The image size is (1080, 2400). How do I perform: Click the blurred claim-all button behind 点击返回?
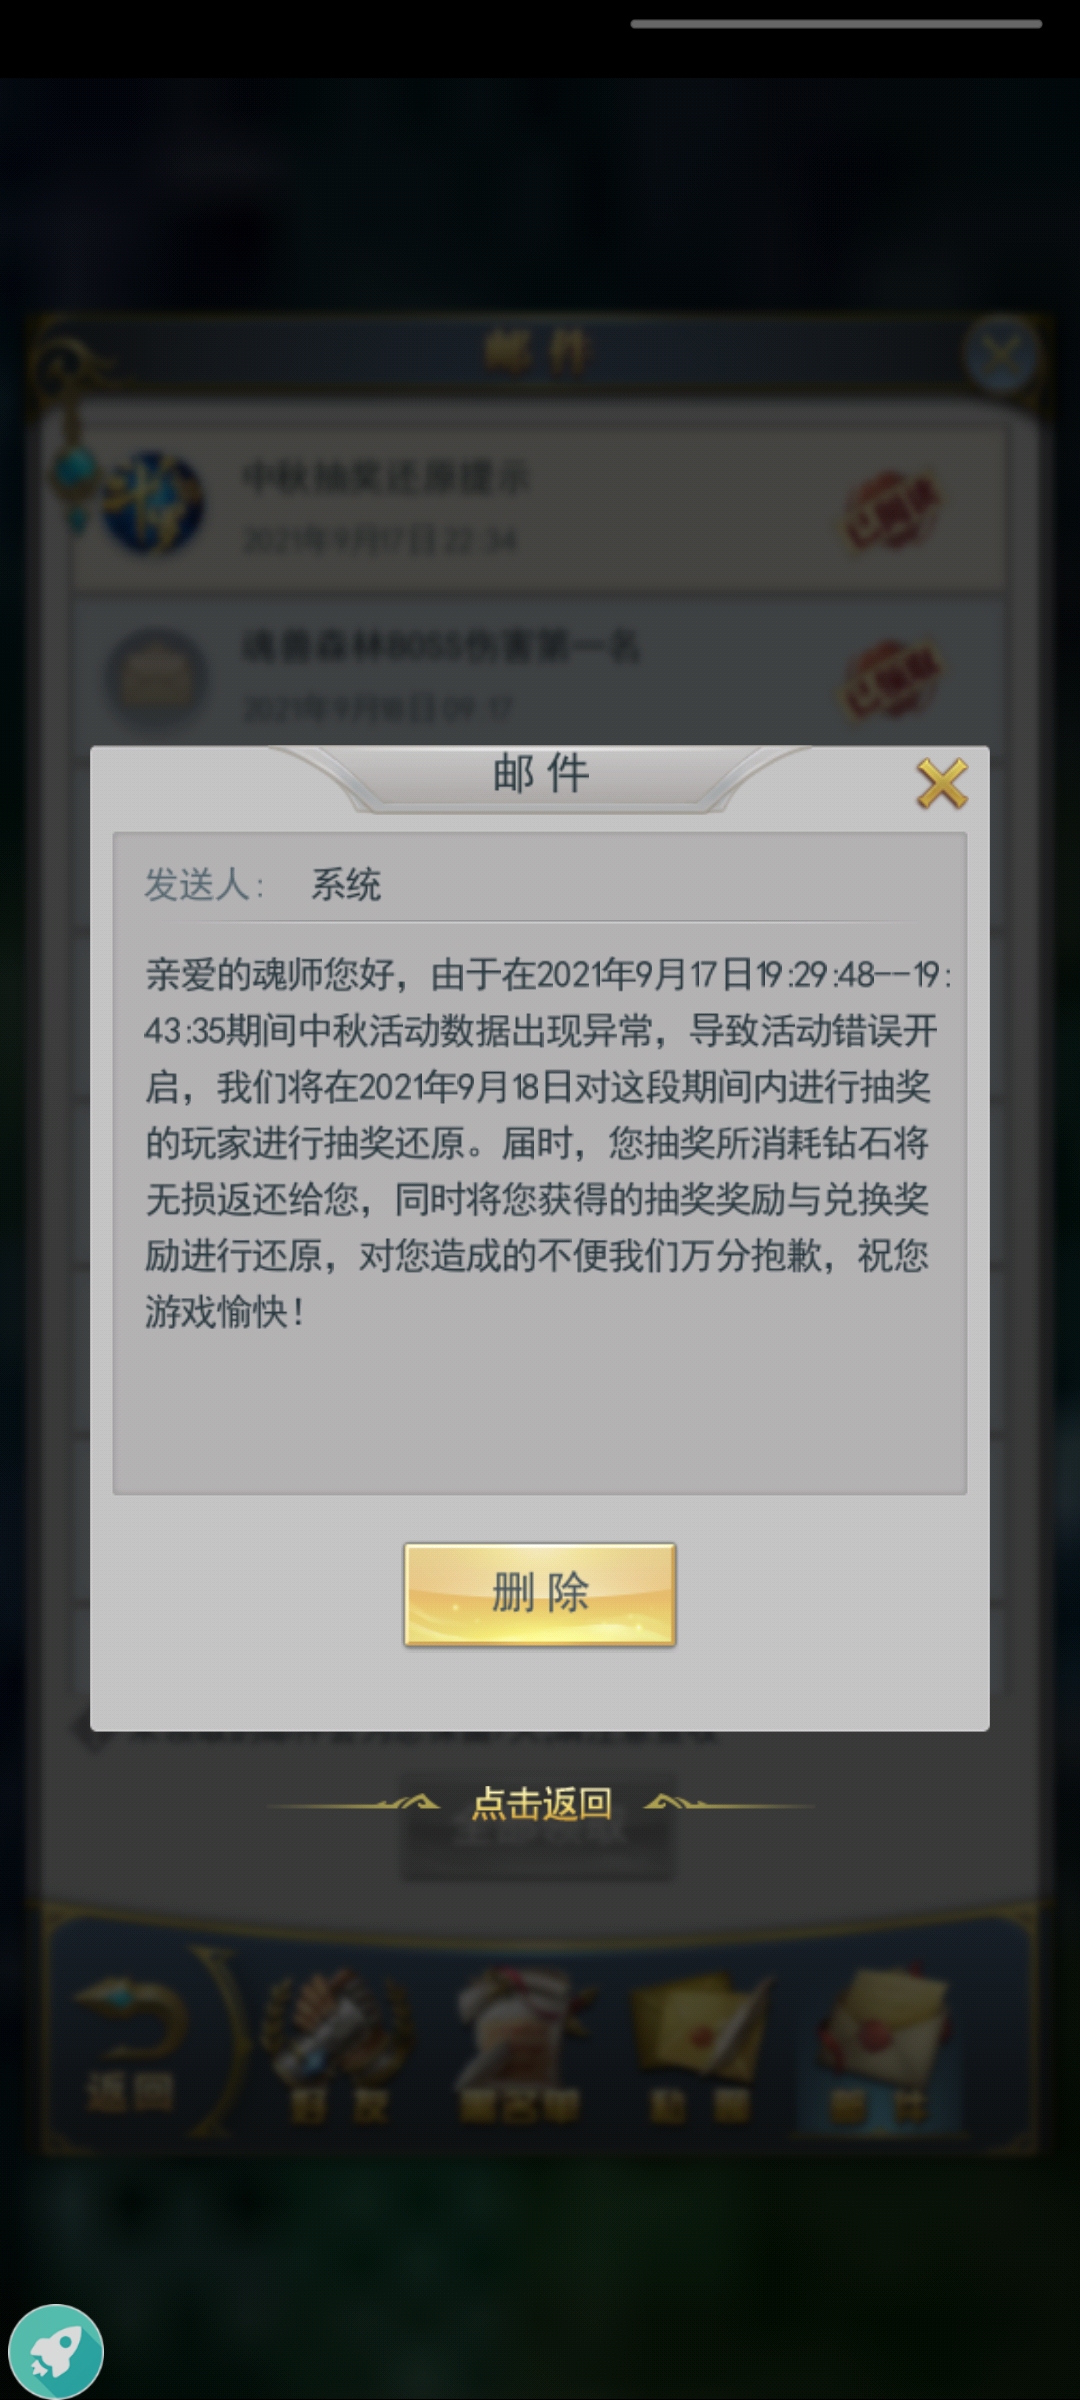click(x=539, y=1830)
